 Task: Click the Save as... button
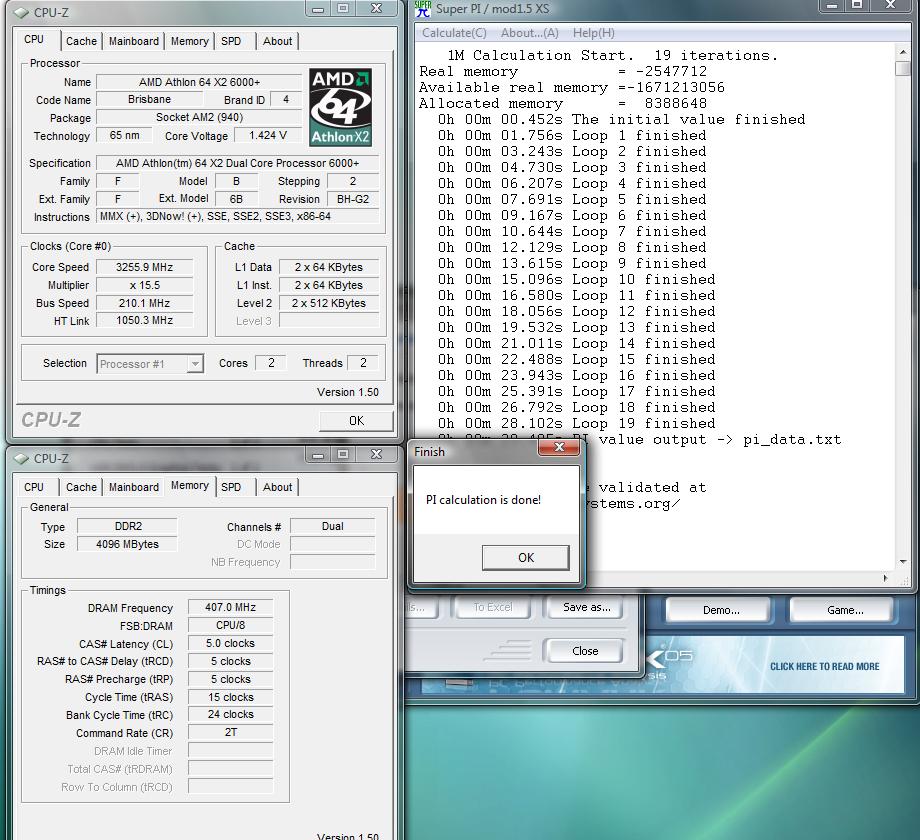[586, 608]
